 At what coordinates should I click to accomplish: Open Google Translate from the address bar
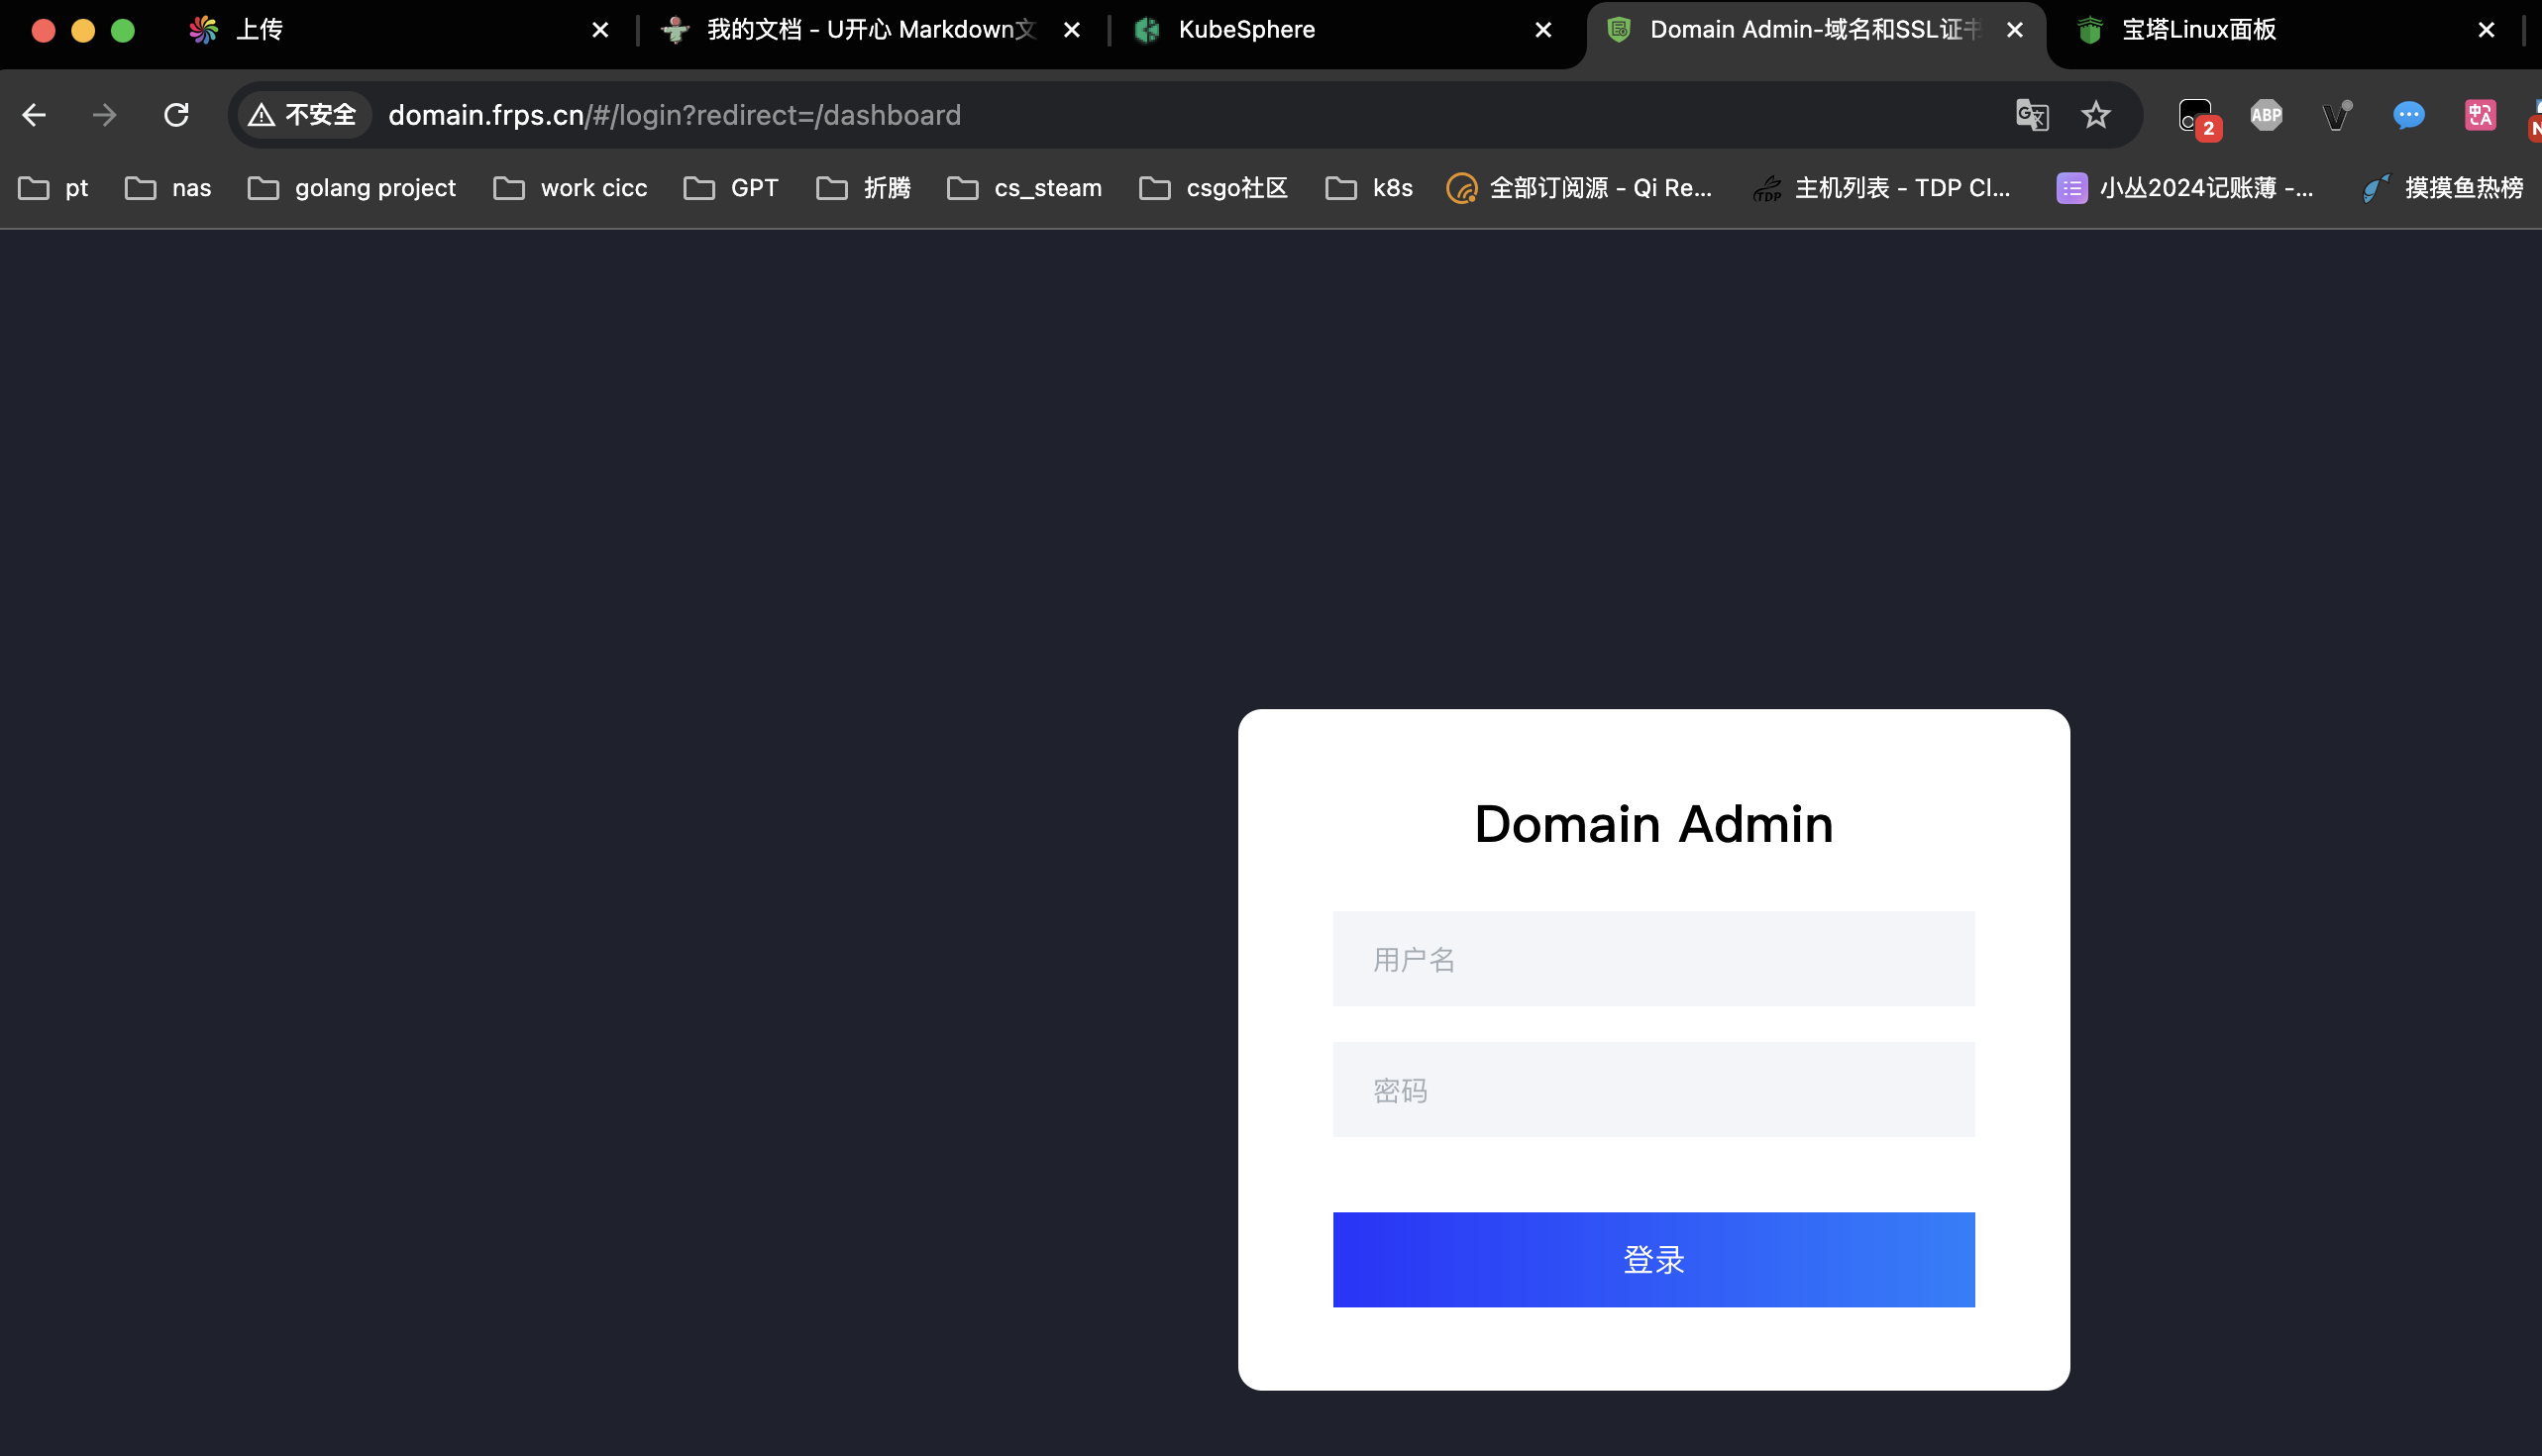click(2030, 114)
